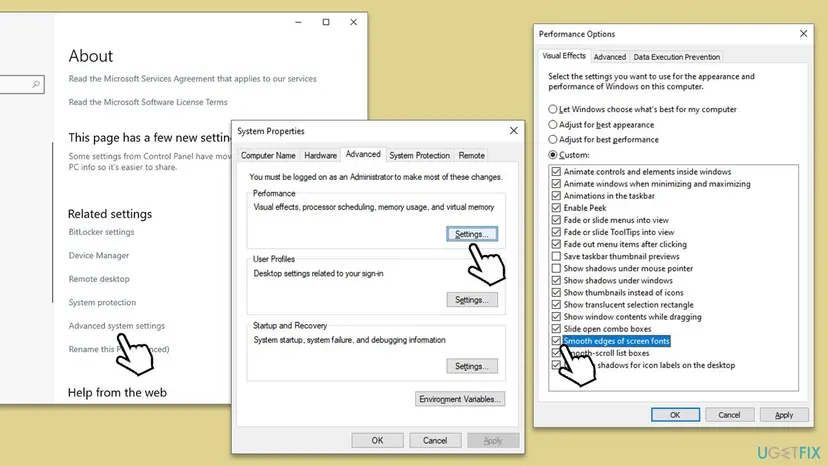Open the System Protection tab

420,155
